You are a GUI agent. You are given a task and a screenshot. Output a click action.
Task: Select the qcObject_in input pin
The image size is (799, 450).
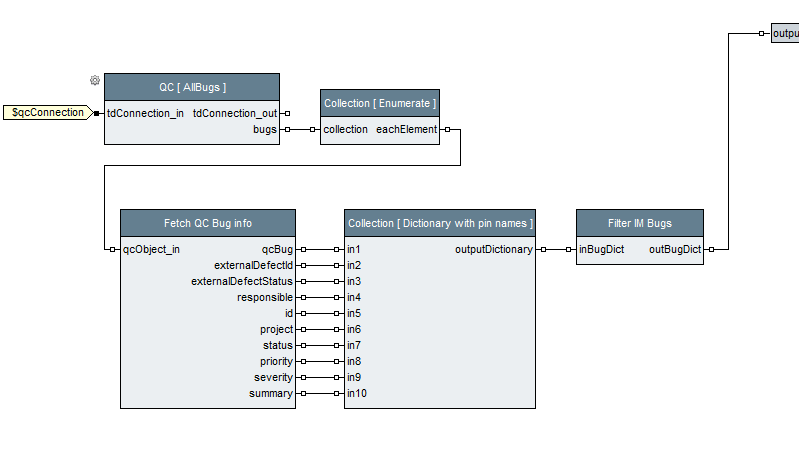click(x=151, y=249)
